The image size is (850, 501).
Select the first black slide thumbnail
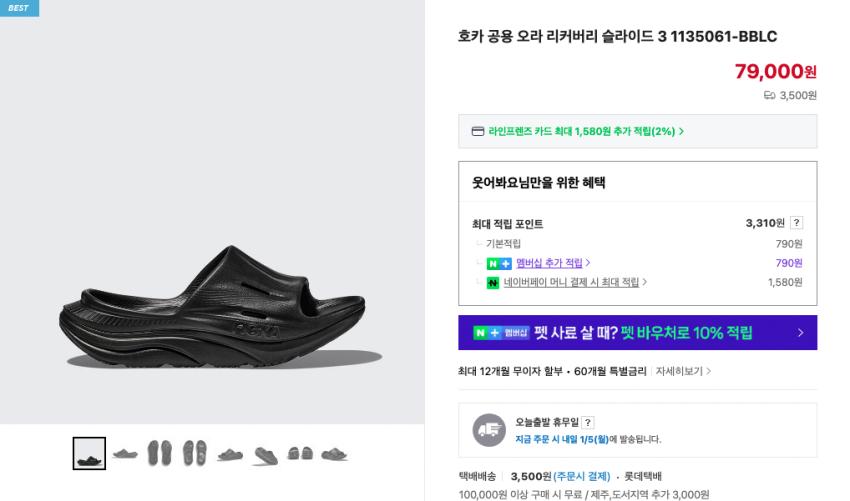(x=89, y=454)
